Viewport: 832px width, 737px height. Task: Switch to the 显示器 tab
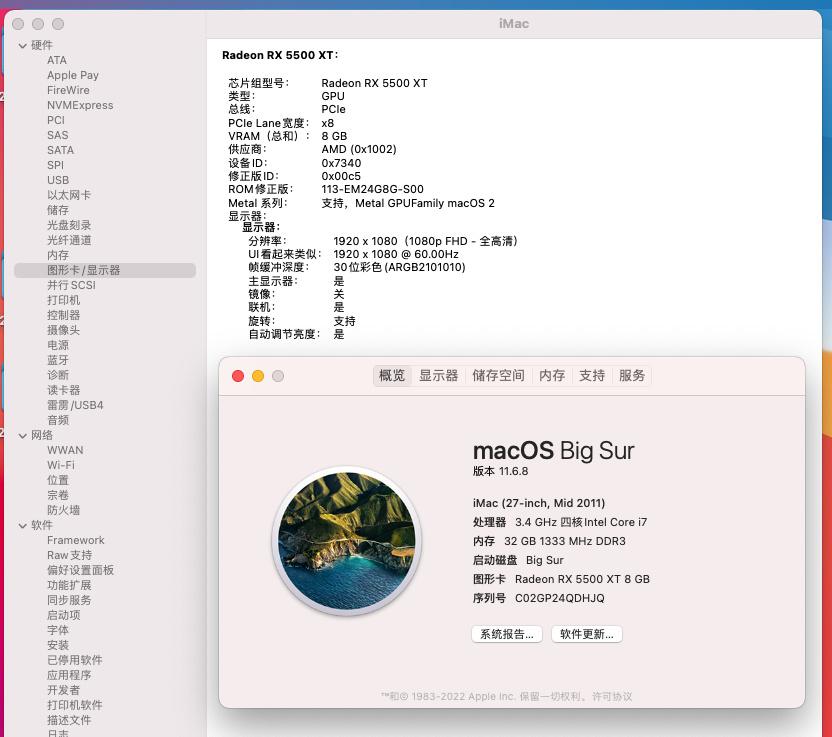(x=438, y=376)
